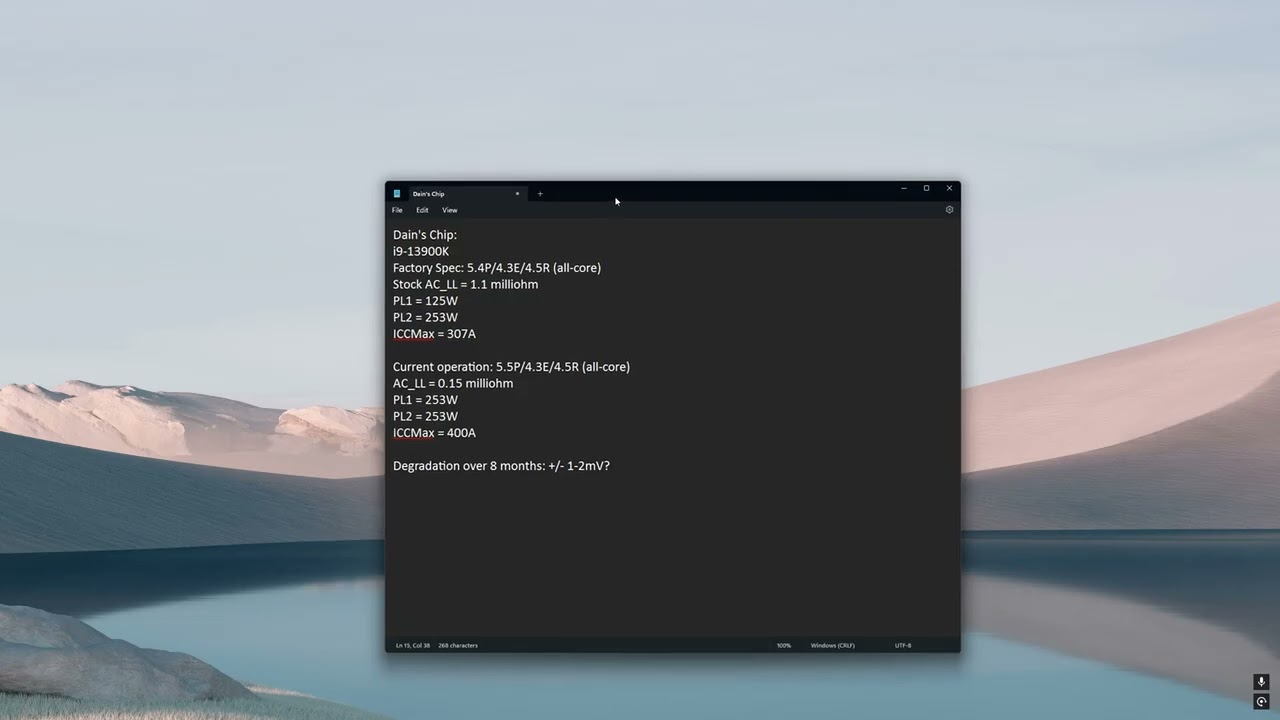Open the File menu
This screenshot has height=720, width=1280.
click(x=397, y=210)
